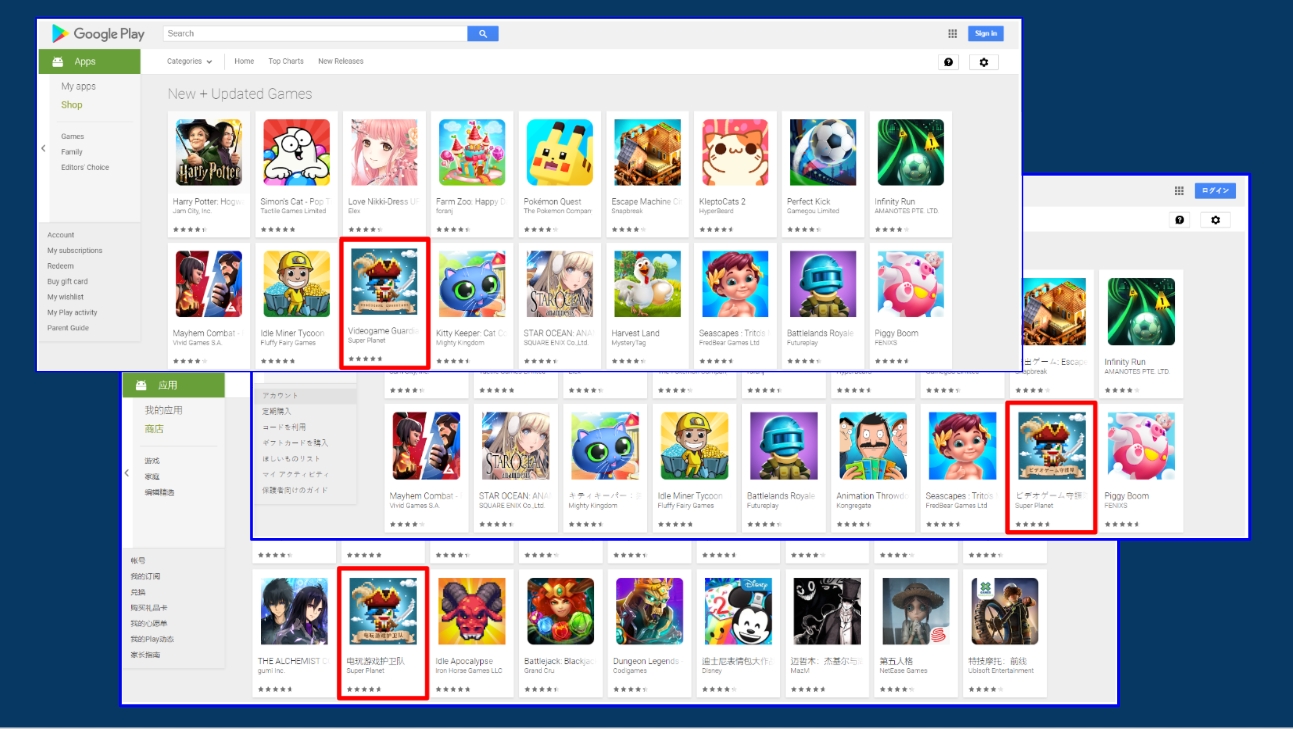Open the Google Play logo link
Screen dimensions: 1293x729
[x=98, y=34]
